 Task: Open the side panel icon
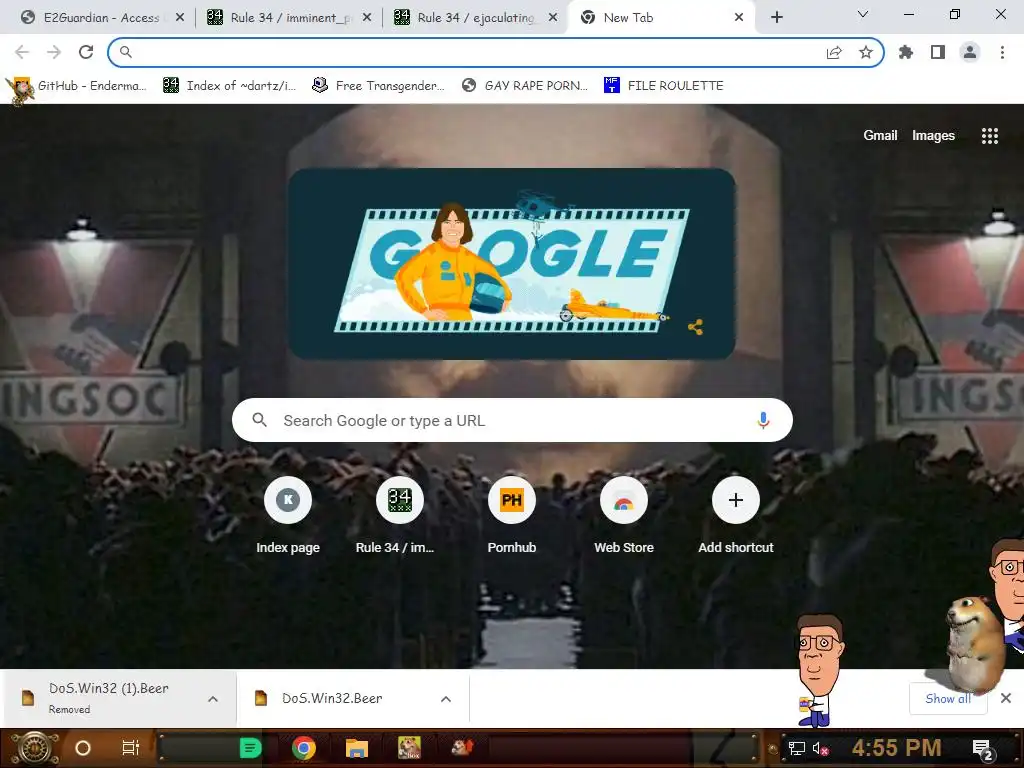[x=938, y=52]
